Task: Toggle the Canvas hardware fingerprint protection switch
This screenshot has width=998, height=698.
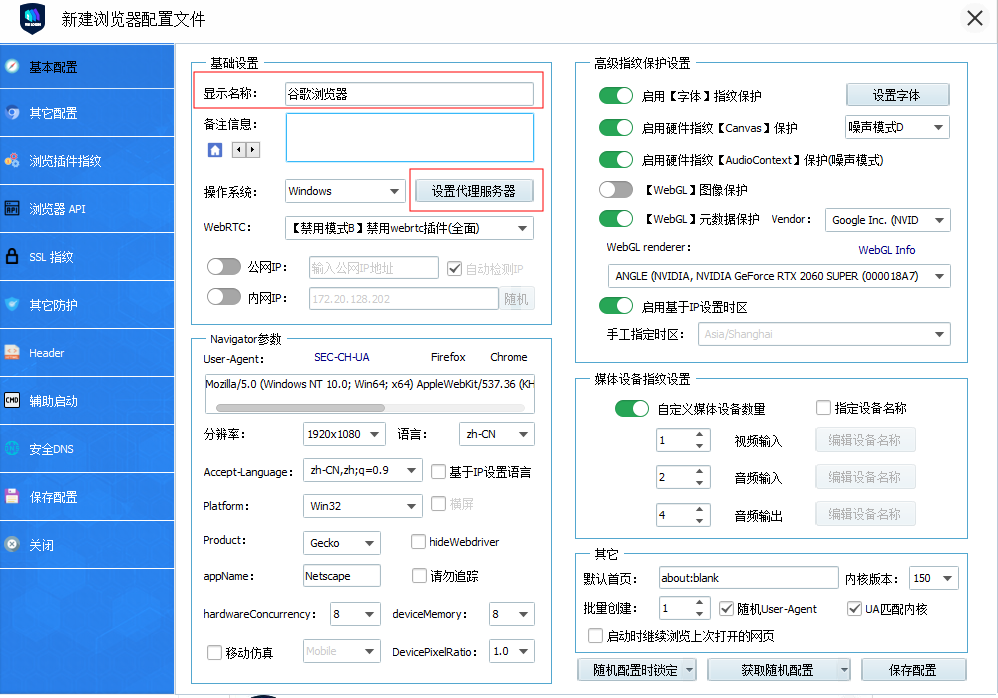Action: click(615, 127)
